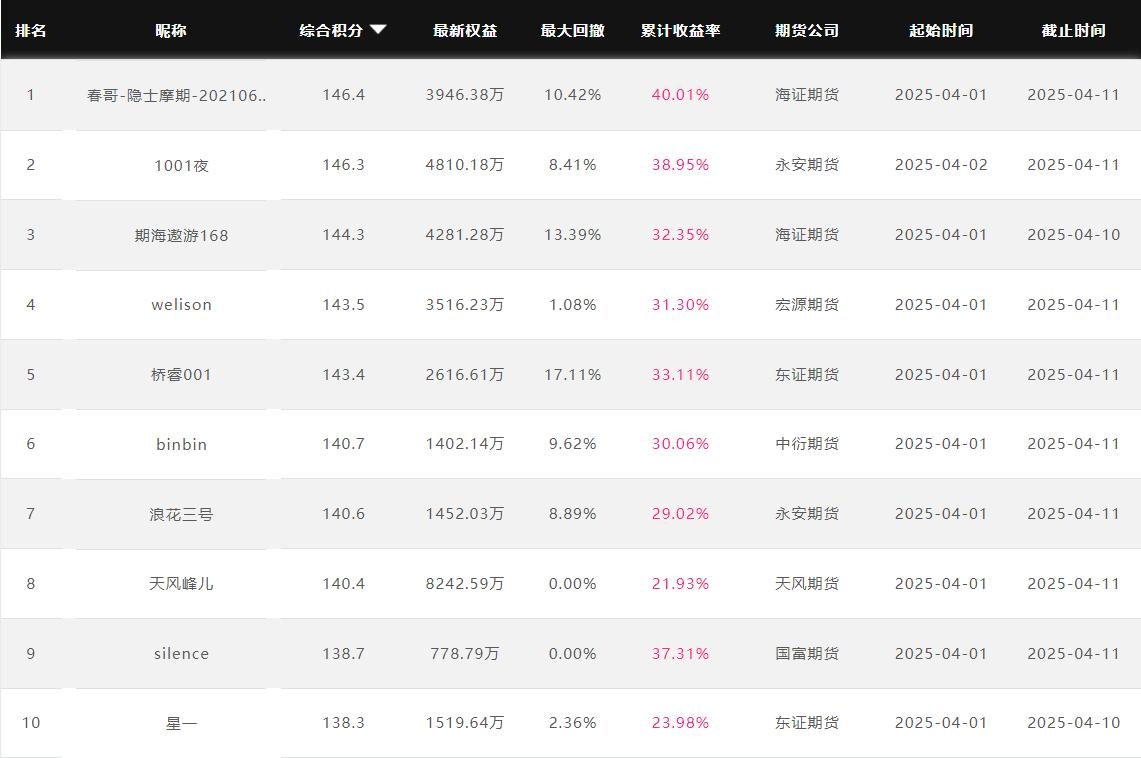This screenshot has width=1141, height=758.
Task: Select drawdown value 2.36%
Action: (x=573, y=722)
